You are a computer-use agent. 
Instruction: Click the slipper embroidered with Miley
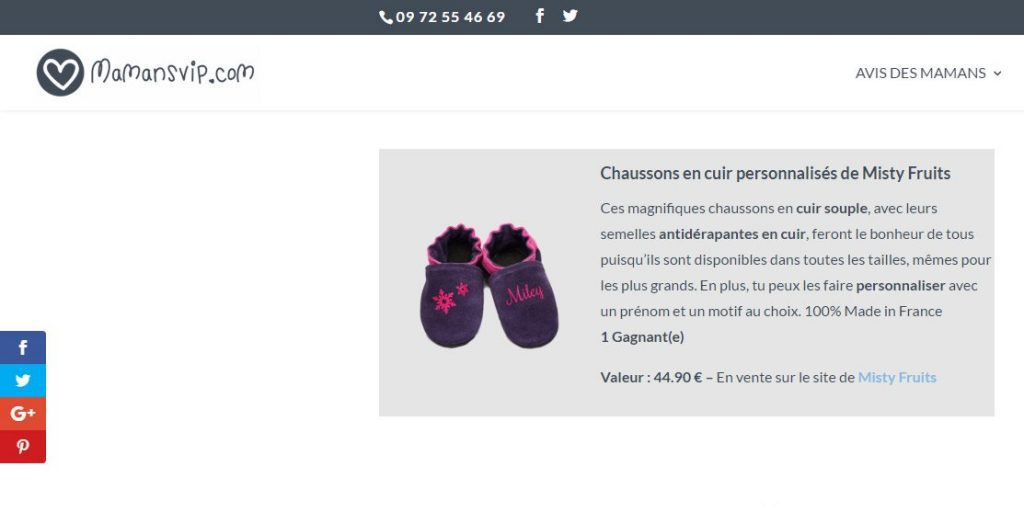pyautogui.click(x=520, y=285)
